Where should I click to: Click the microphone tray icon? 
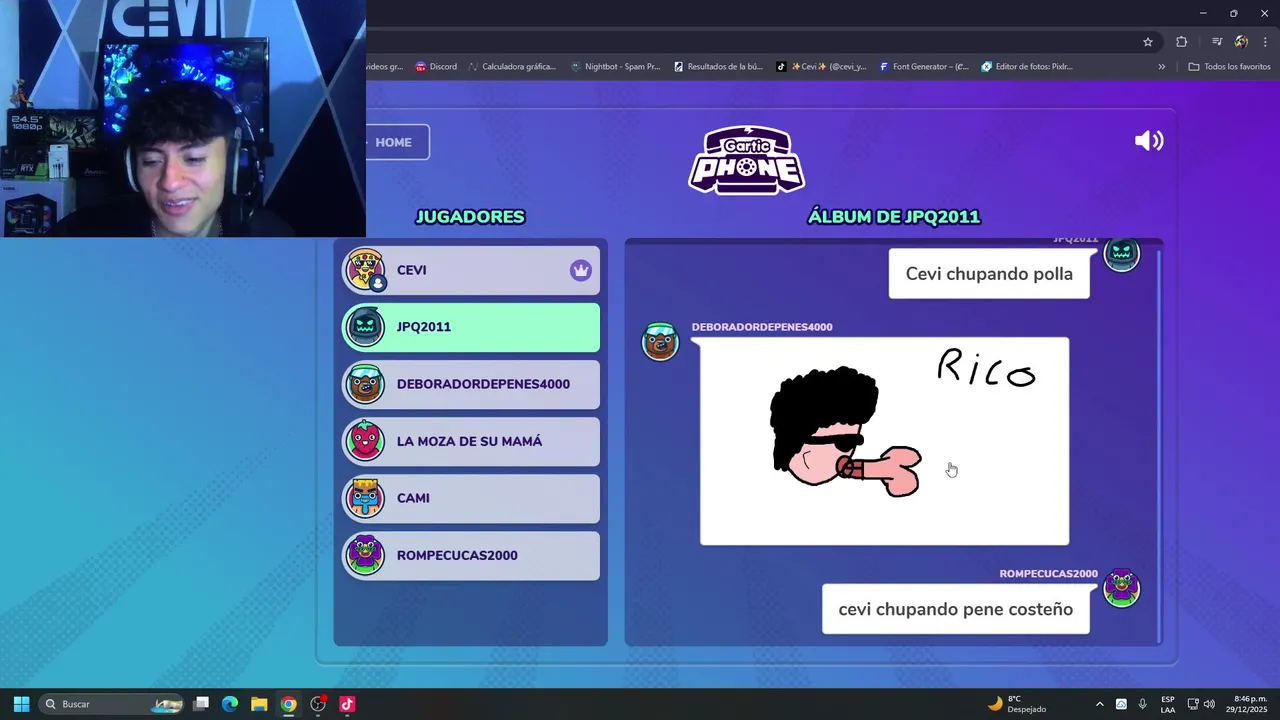pos(1142,704)
